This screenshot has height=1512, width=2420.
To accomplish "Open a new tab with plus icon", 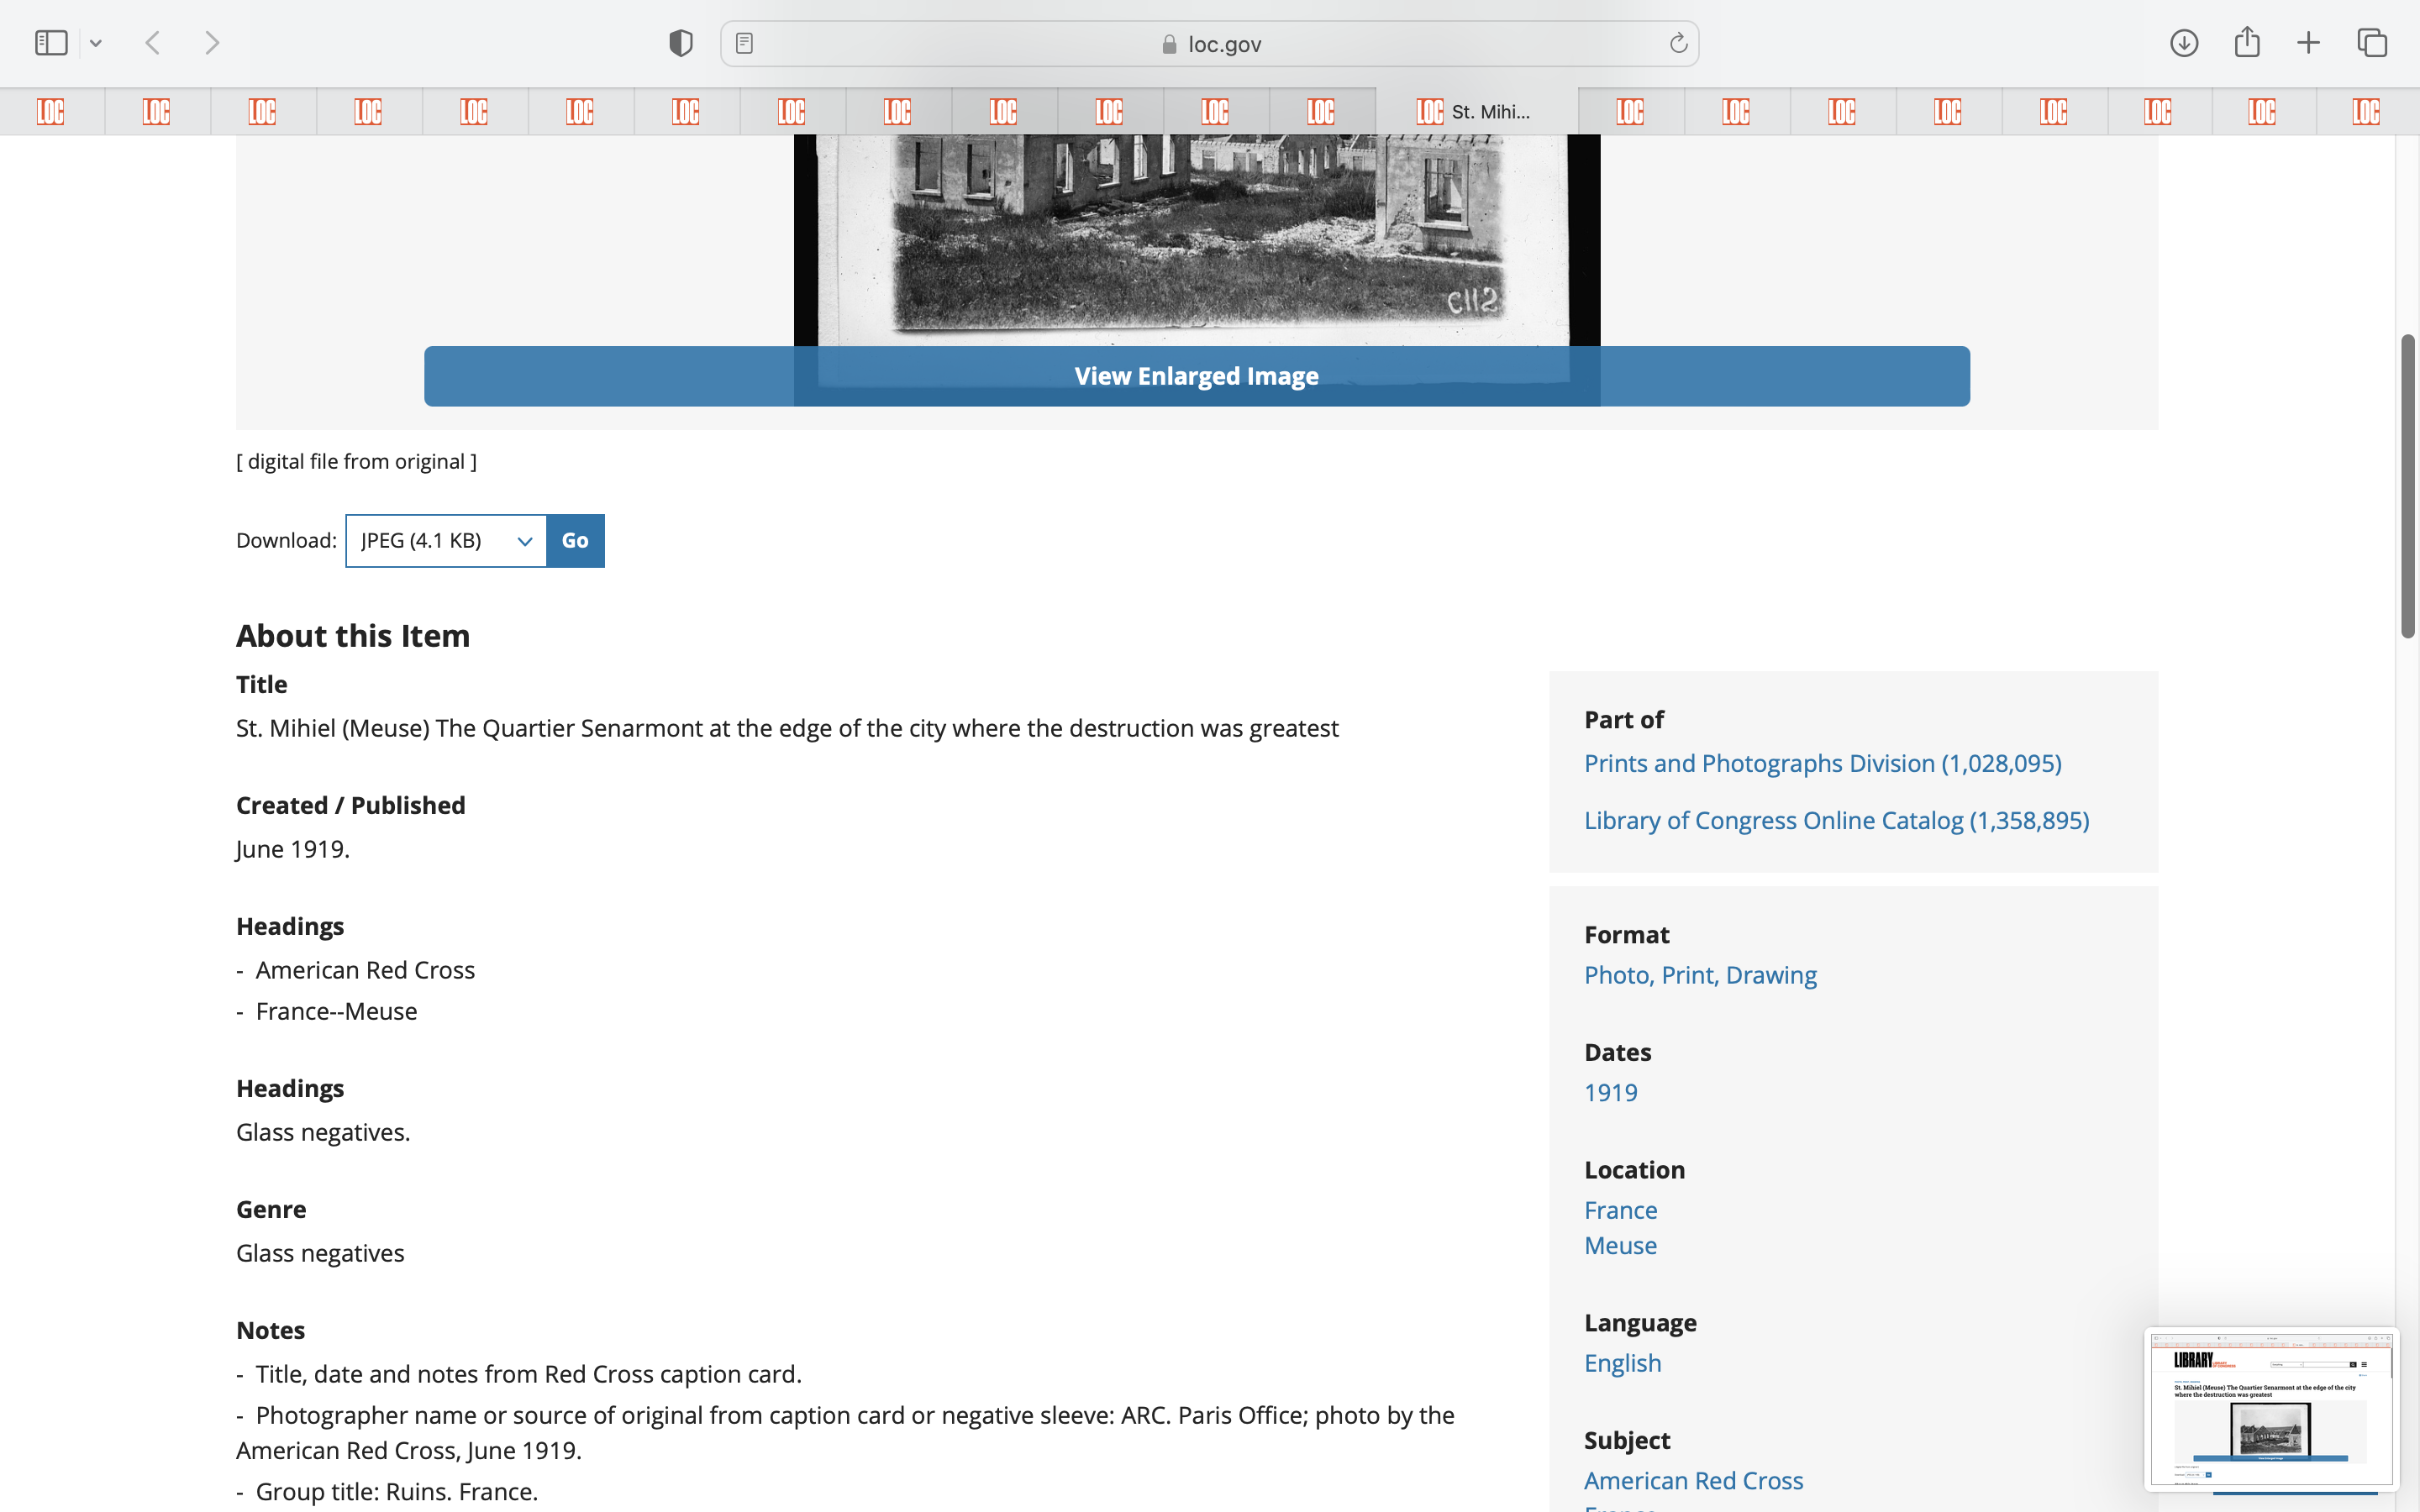I will (x=2308, y=43).
